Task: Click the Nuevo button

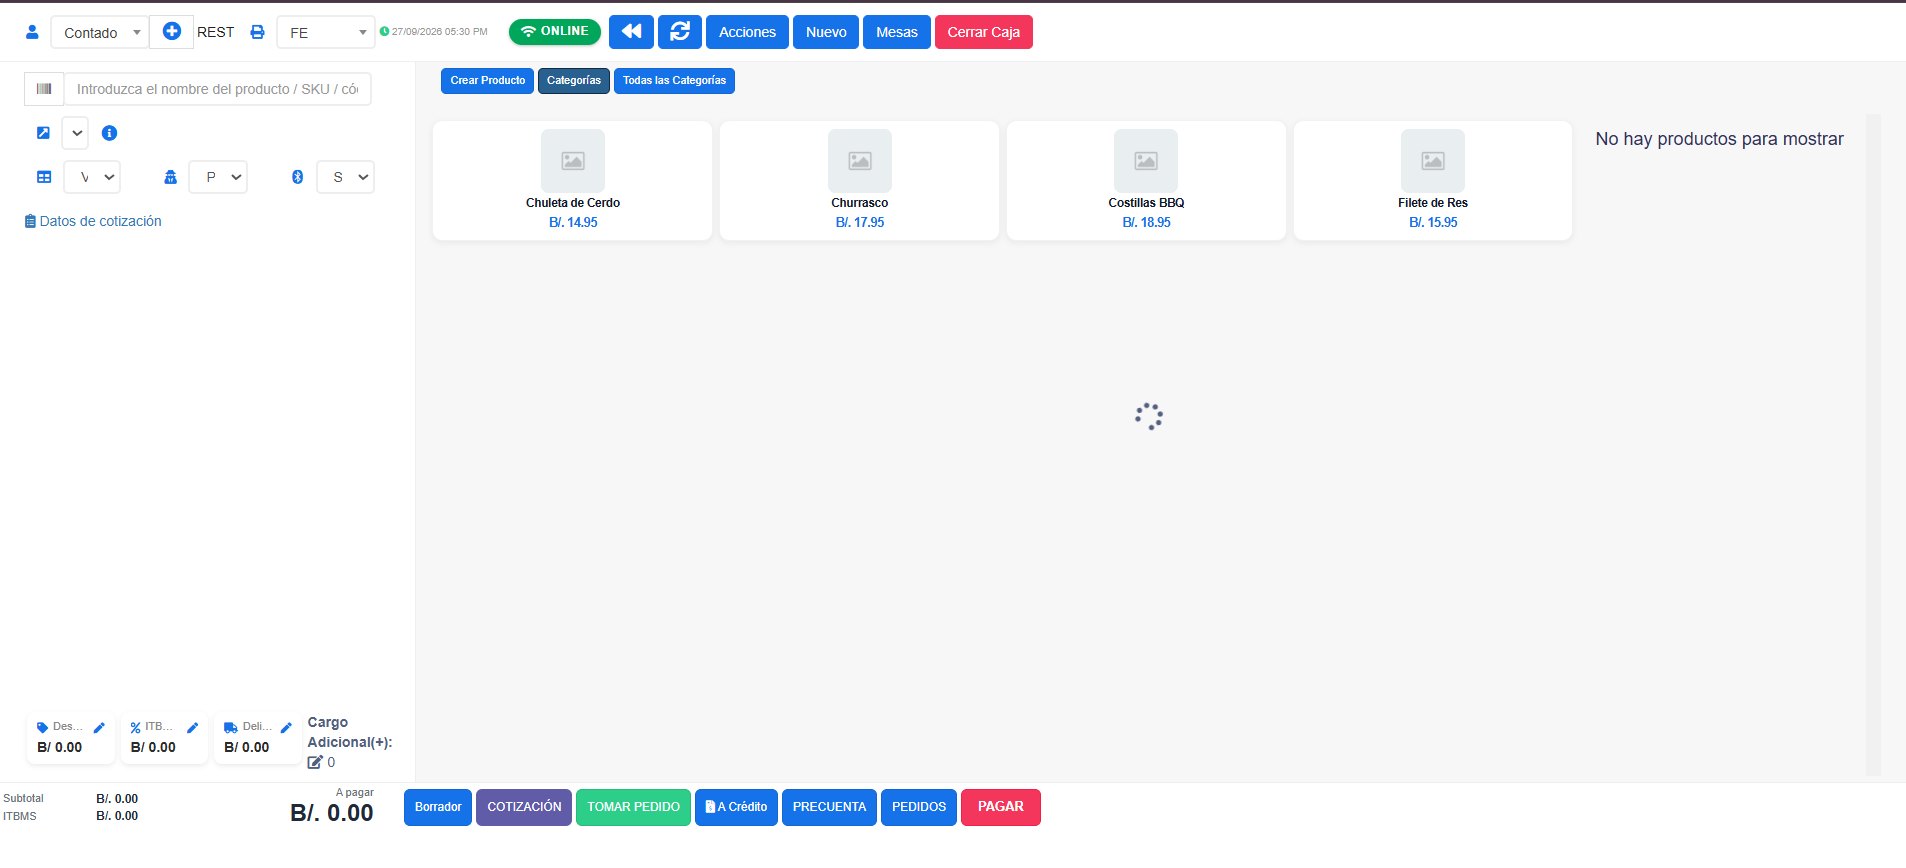Action: [826, 32]
